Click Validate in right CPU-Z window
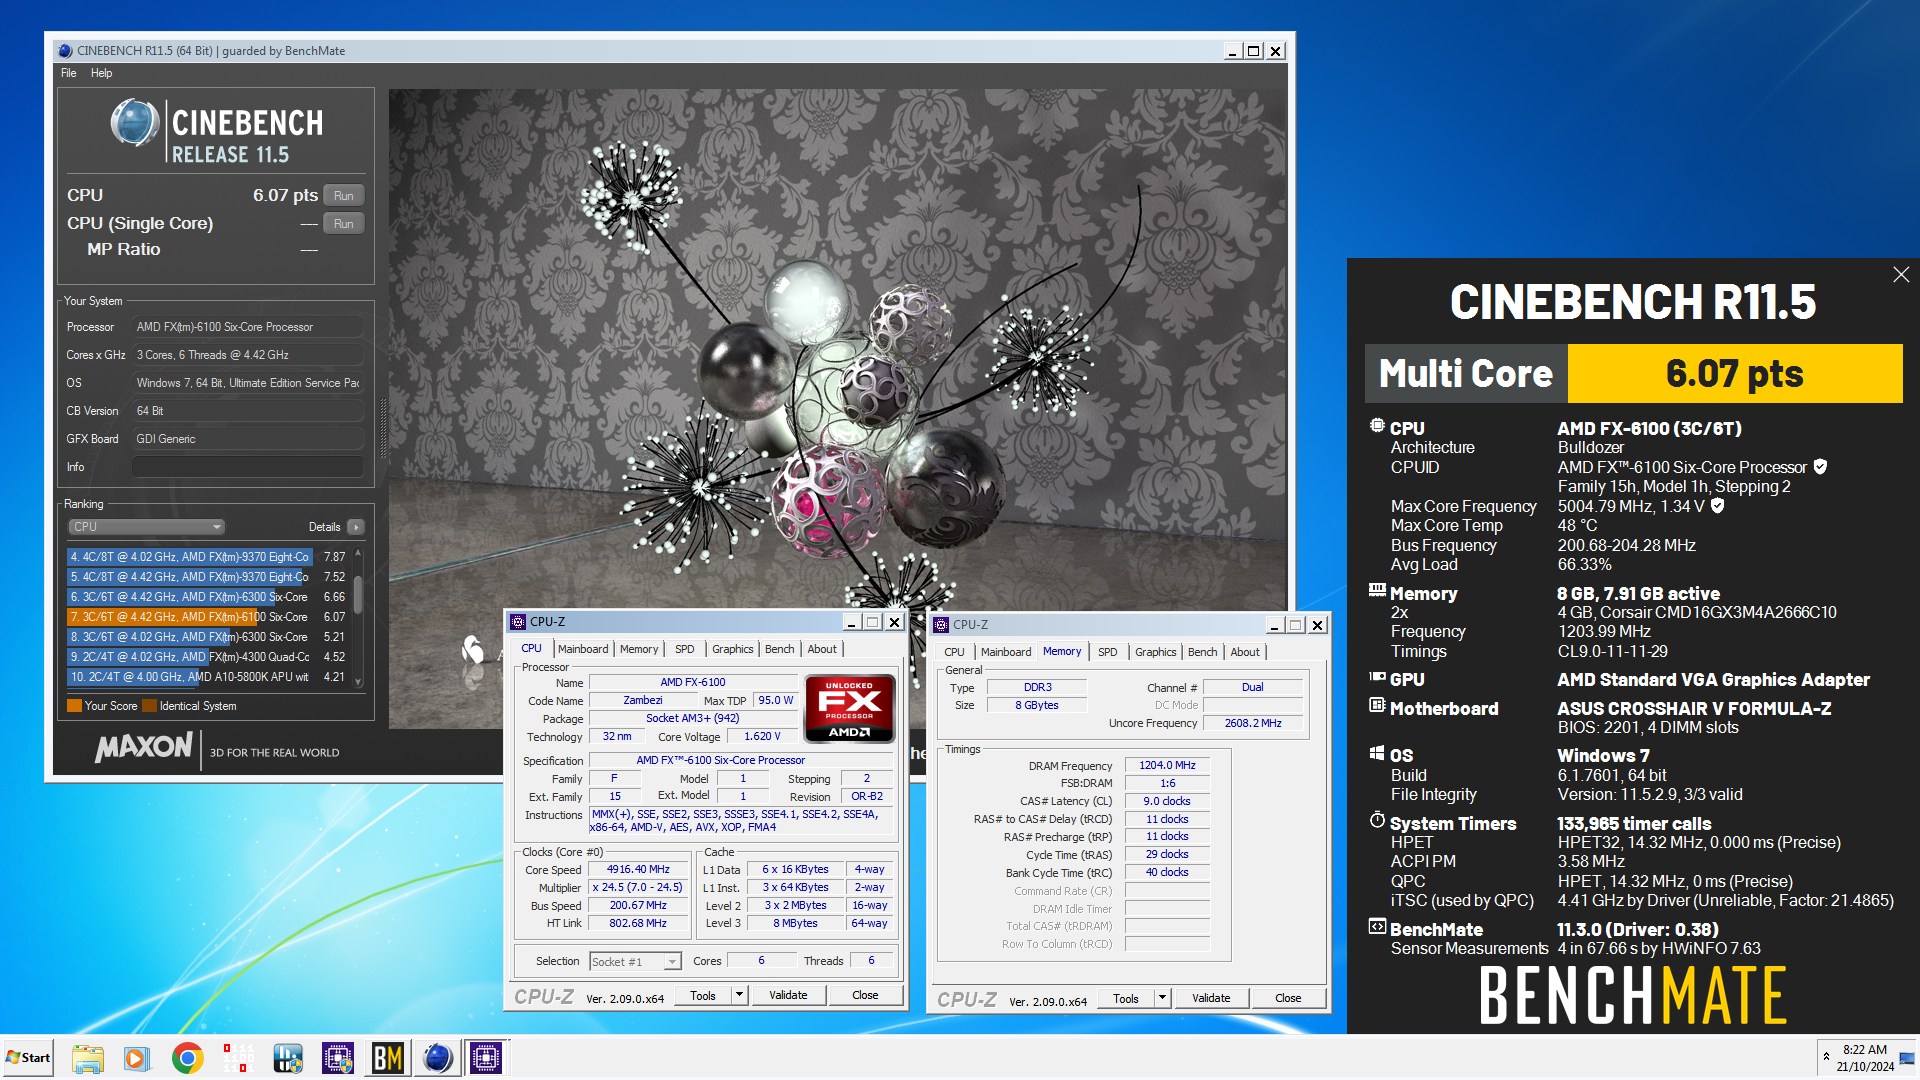1920x1080 pixels. [1211, 998]
